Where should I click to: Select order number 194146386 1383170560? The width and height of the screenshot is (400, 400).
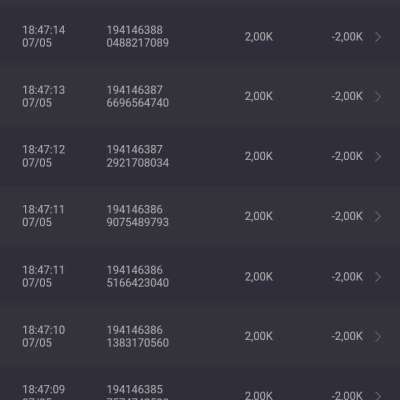(x=138, y=336)
